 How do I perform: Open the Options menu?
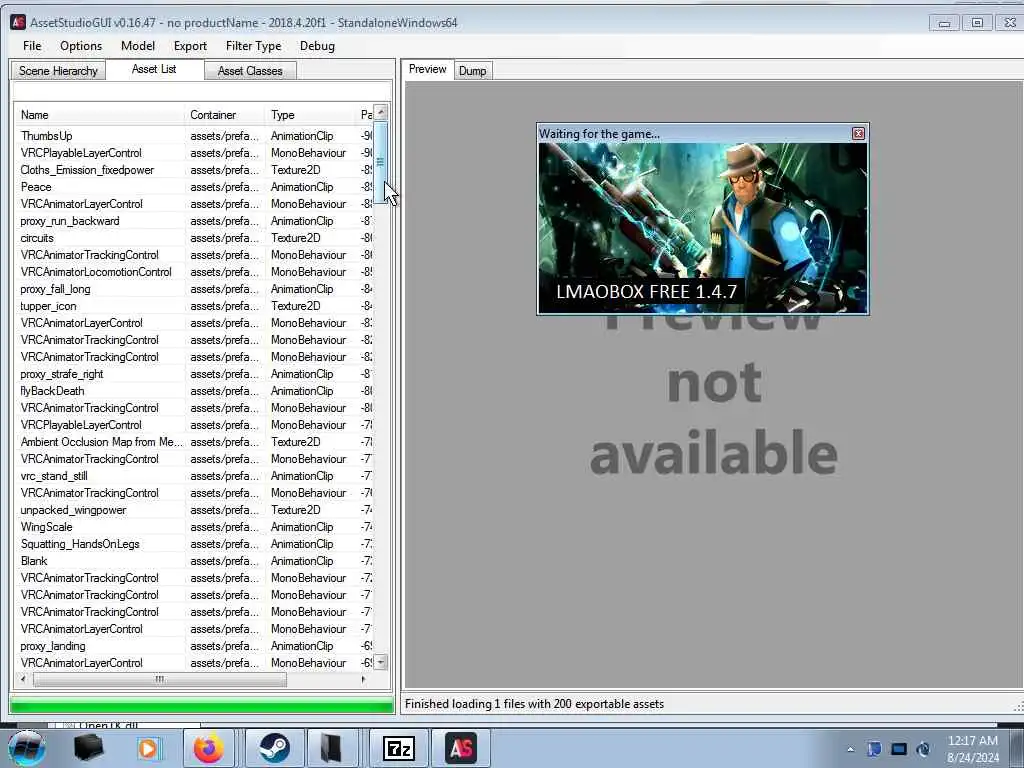tap(81, 46)
